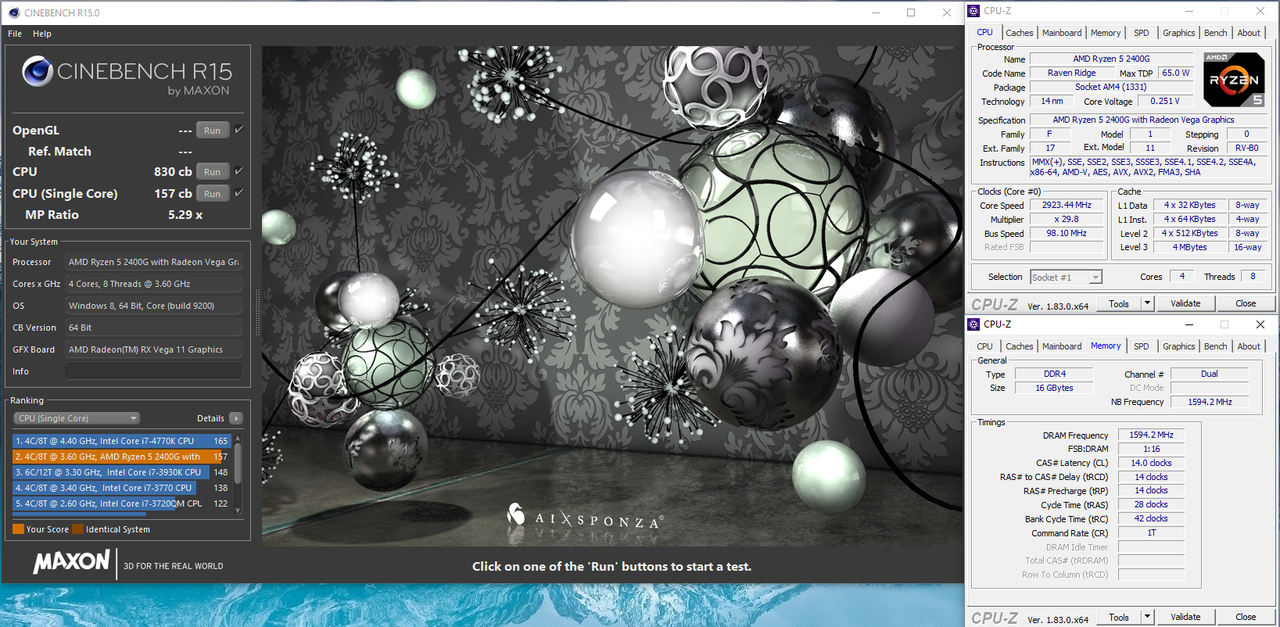Viewport: 1280px width, 627px height.
Task: Switch to Bench tab in upper CPU-Z
Action: click(x=1215, y=33)
